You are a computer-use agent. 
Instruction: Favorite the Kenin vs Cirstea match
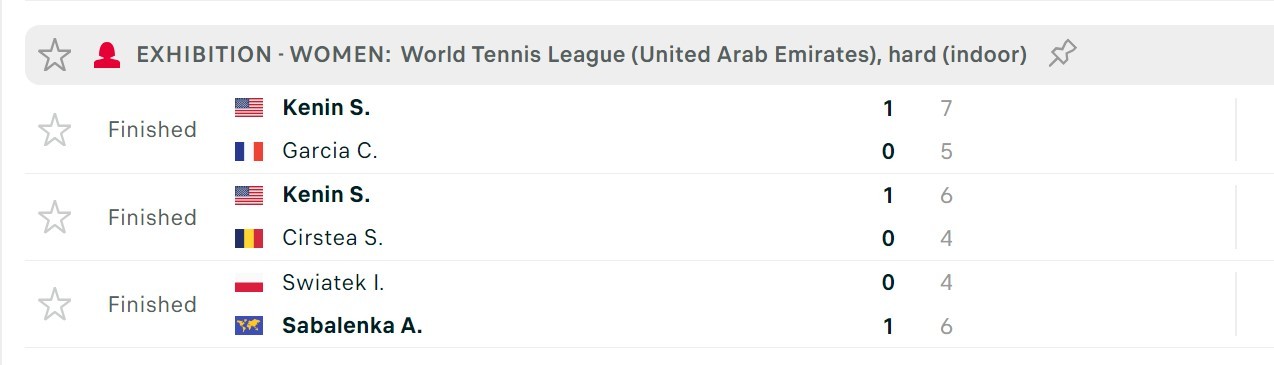tap(54, 217)
